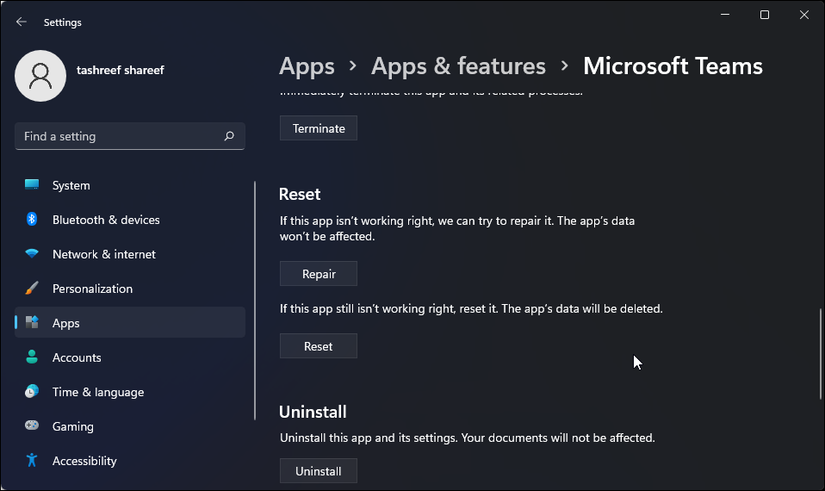Click the Accessibility figure icon
Screen dimensions: 825x491
click(x=32, y=461)
